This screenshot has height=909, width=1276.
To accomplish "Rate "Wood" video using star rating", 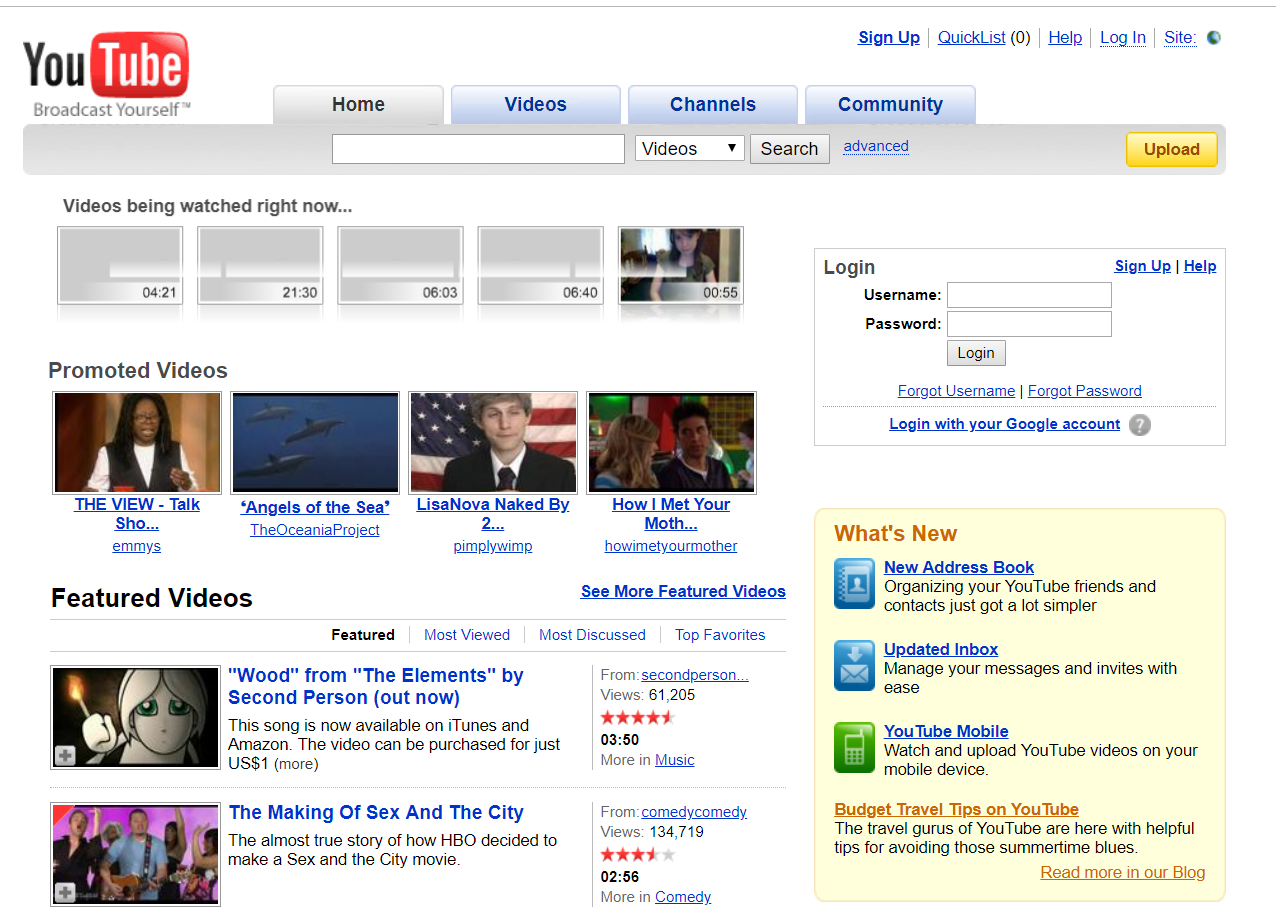I will click(638, 717).
